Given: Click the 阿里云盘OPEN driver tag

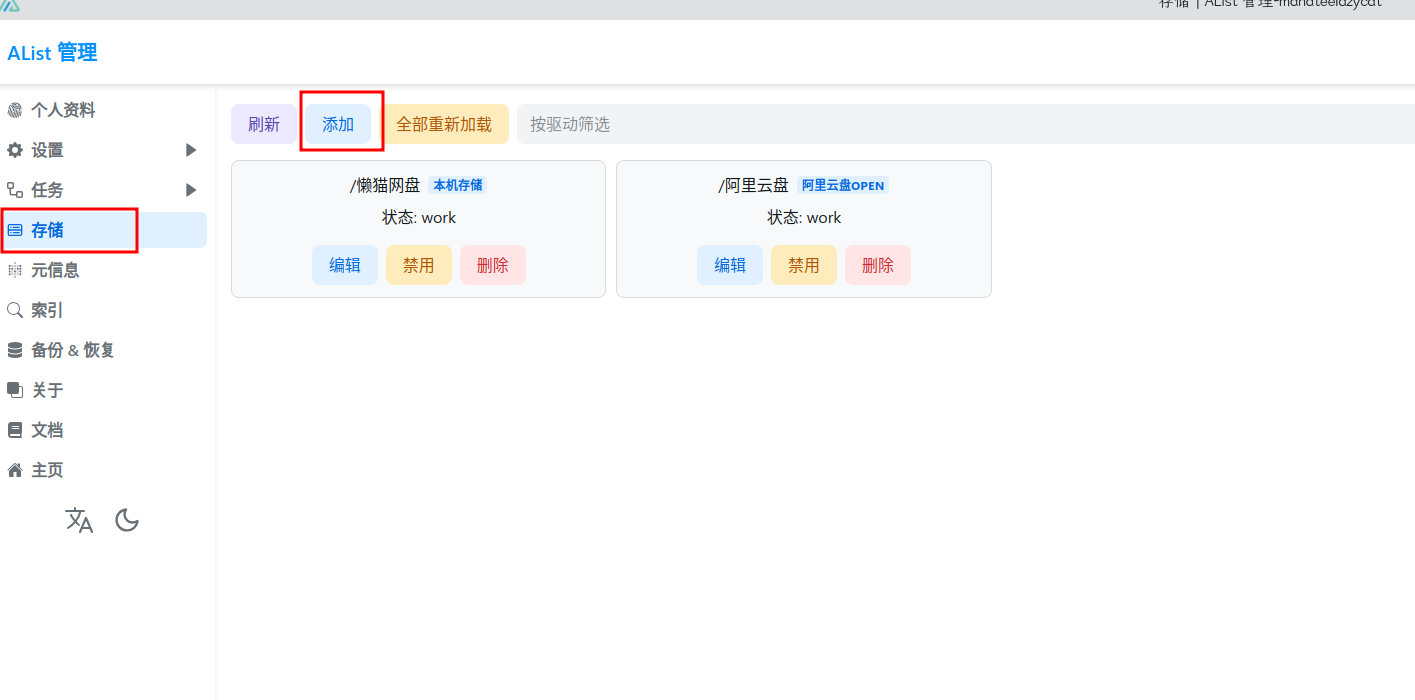Looking at the screenshot, I should tap(844, 185).
